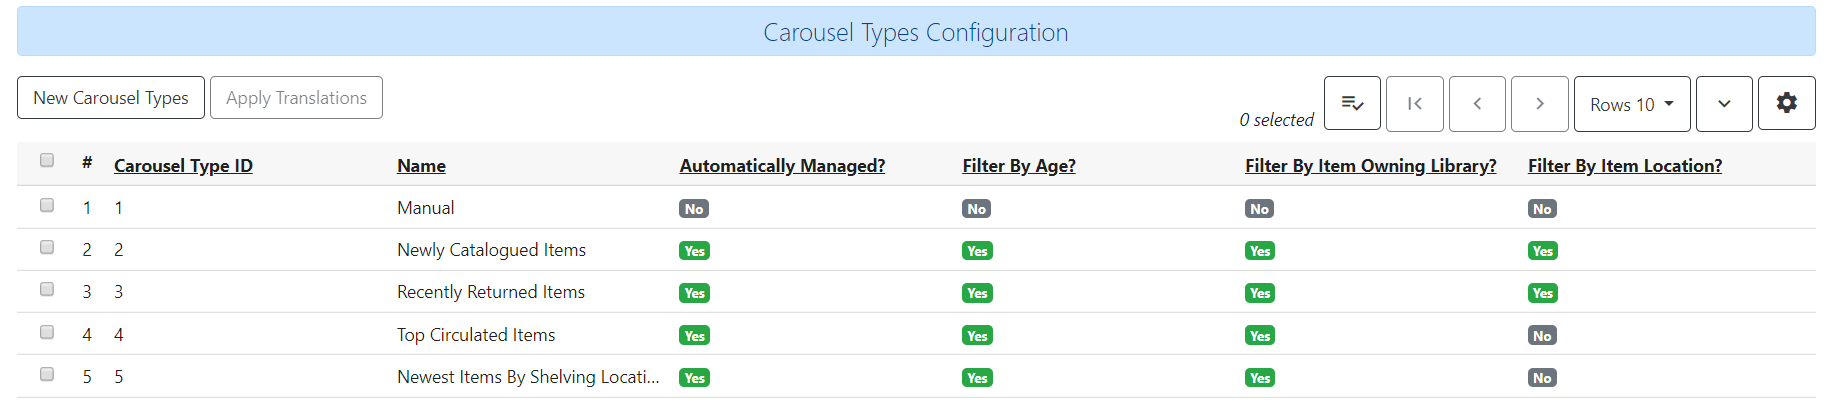The width and height of the screenshot is (1829, 418).
Task: Sort by Carousel Type ID column
Action: click(x=183, y=166)
